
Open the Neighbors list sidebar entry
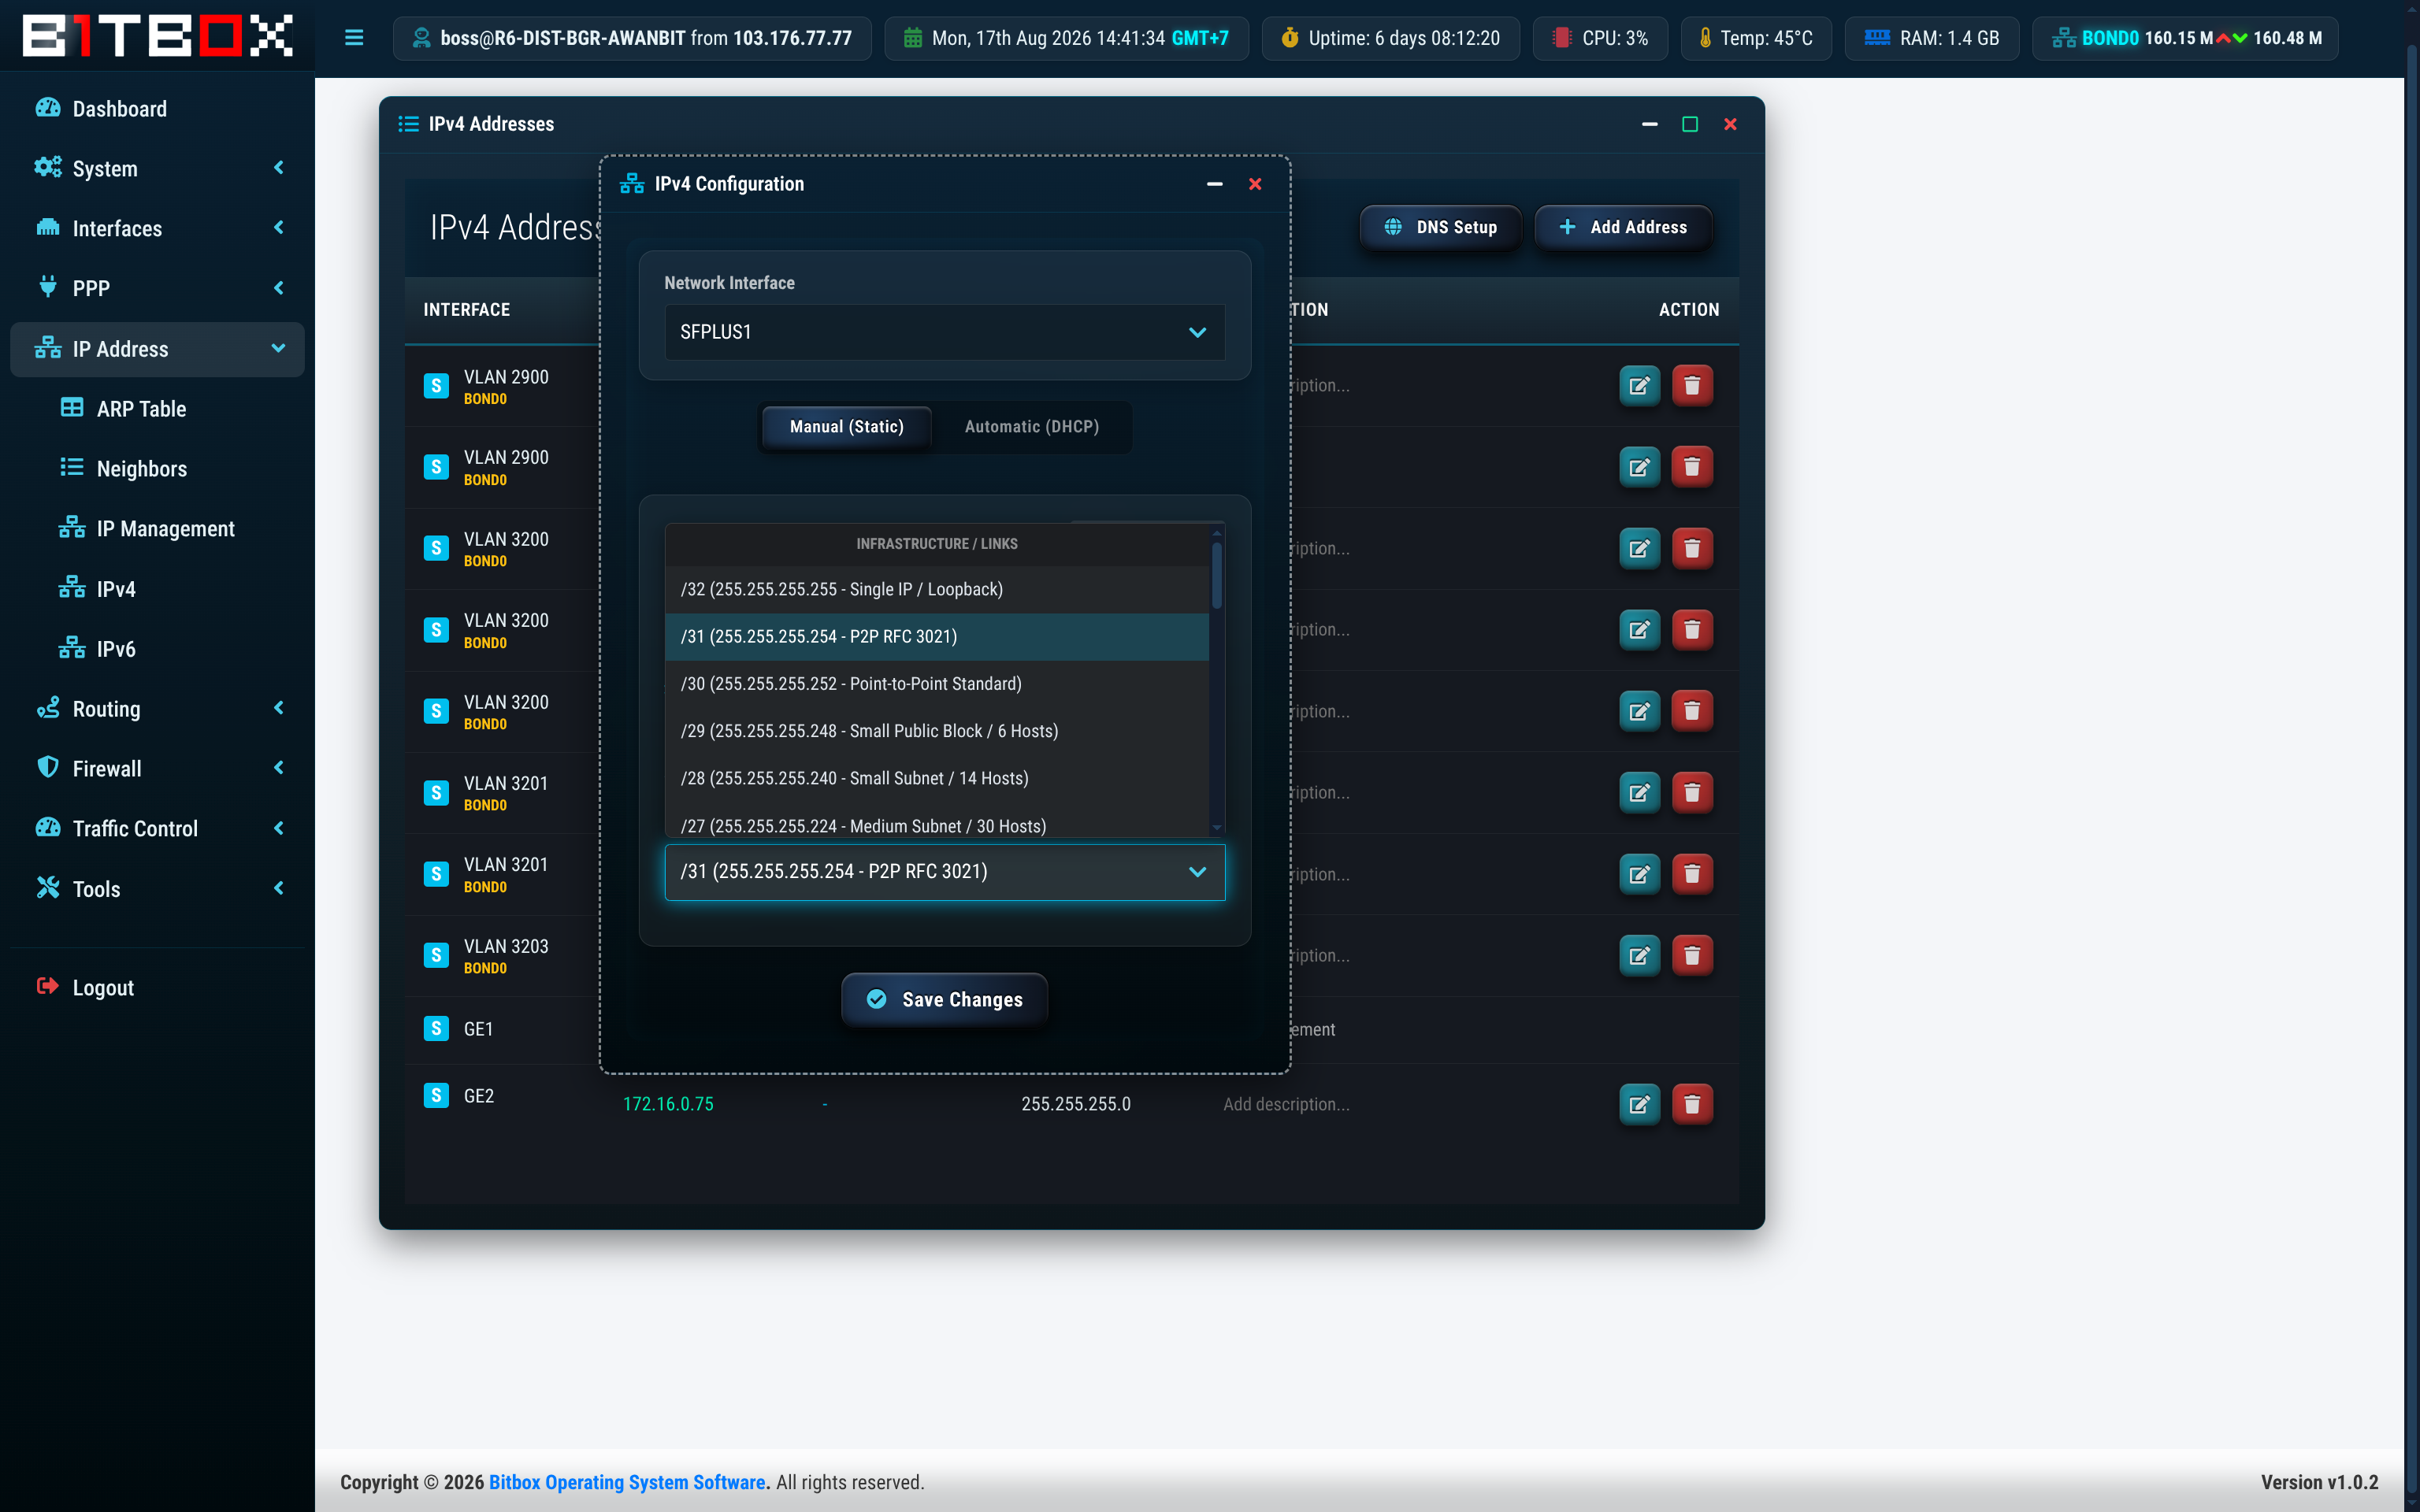[157, 468]
